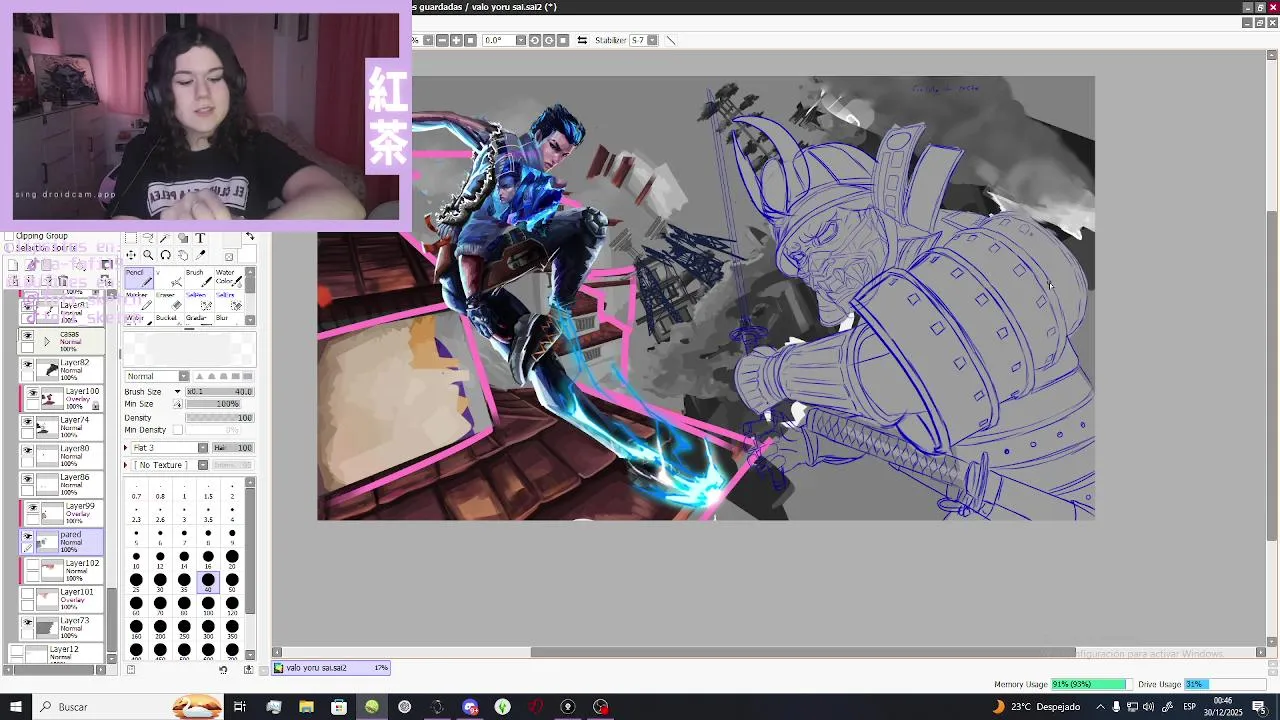Select the 40 brush size preset

208,581
